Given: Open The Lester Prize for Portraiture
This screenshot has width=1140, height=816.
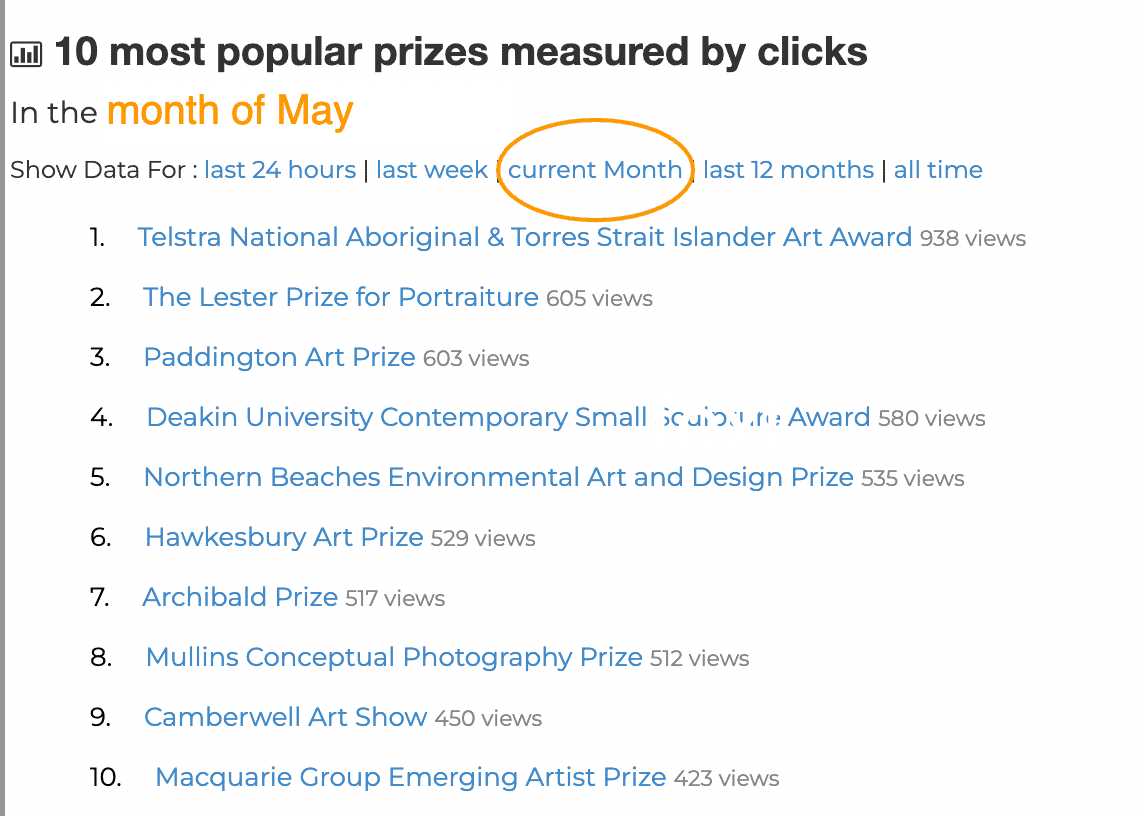Looking at the screenshot, I should [x=341, y=297].
